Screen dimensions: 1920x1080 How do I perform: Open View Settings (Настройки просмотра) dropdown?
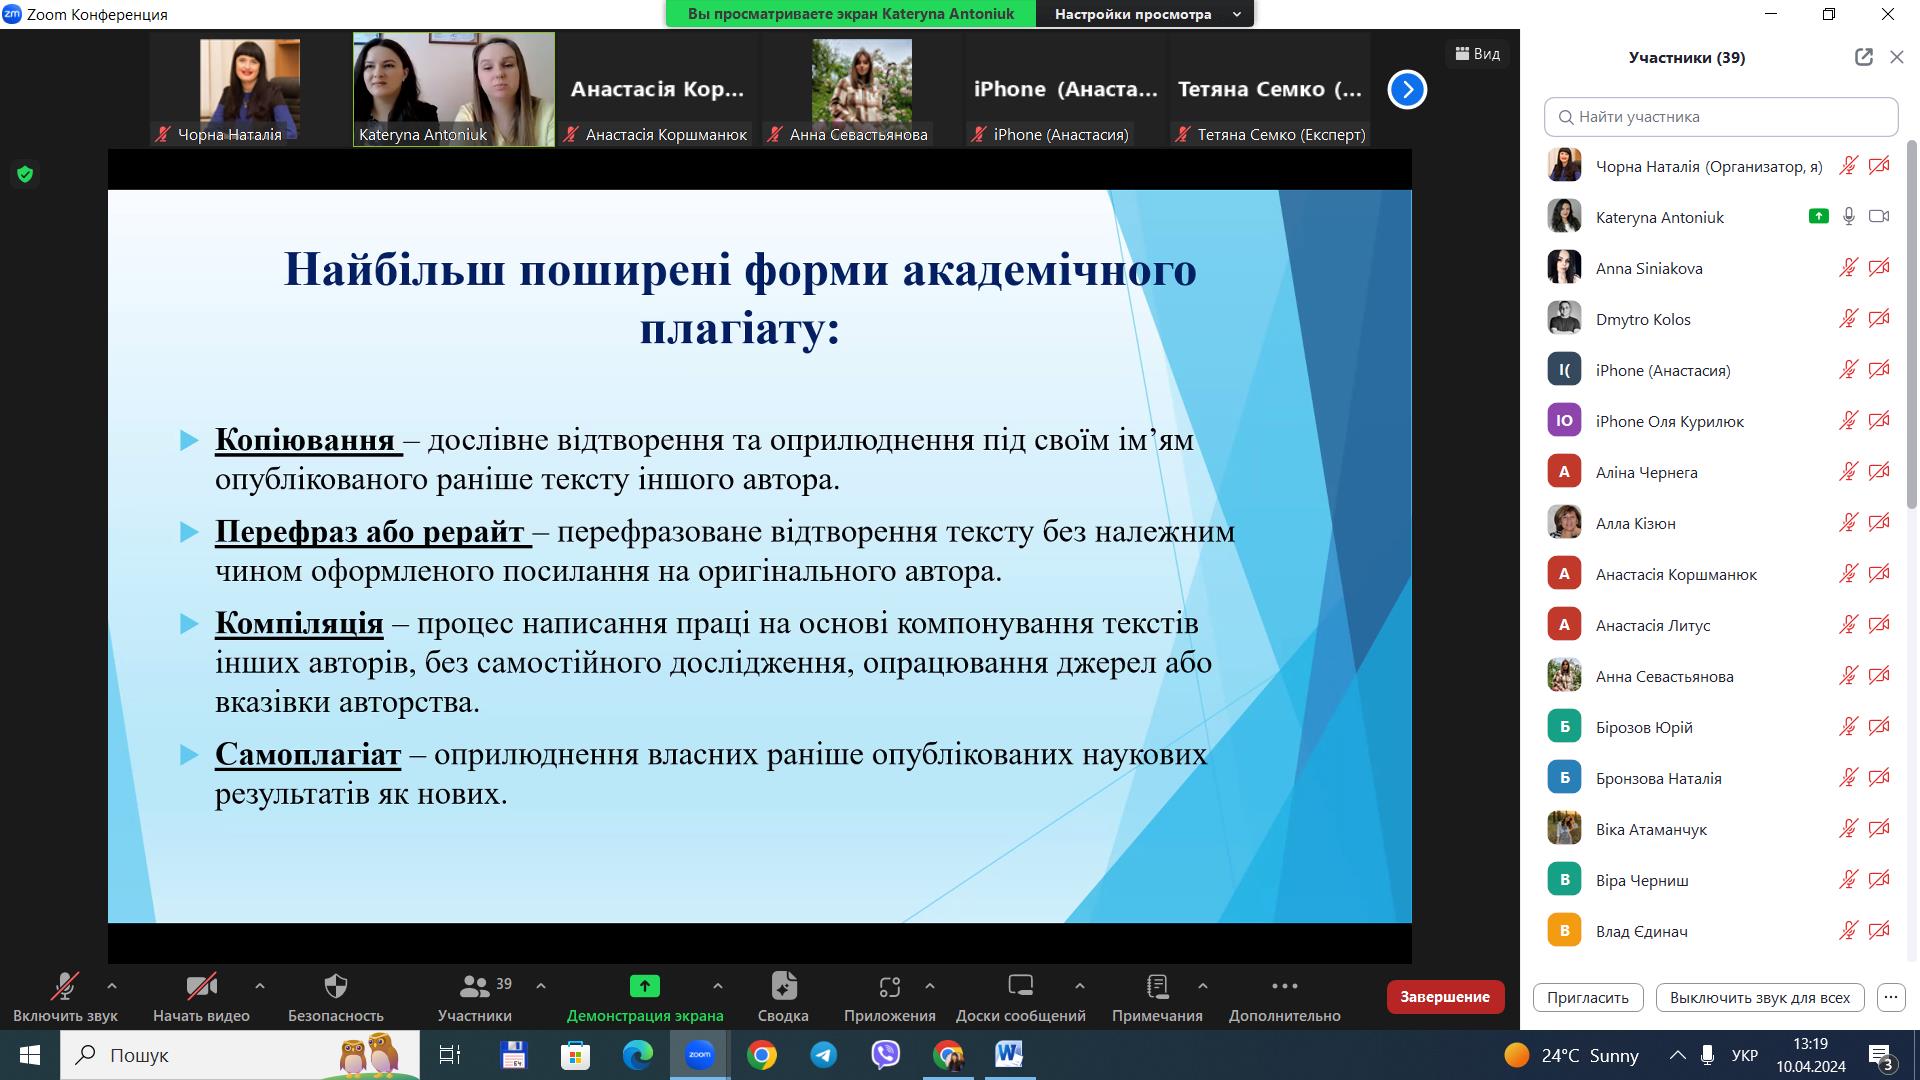[1145, 14]
